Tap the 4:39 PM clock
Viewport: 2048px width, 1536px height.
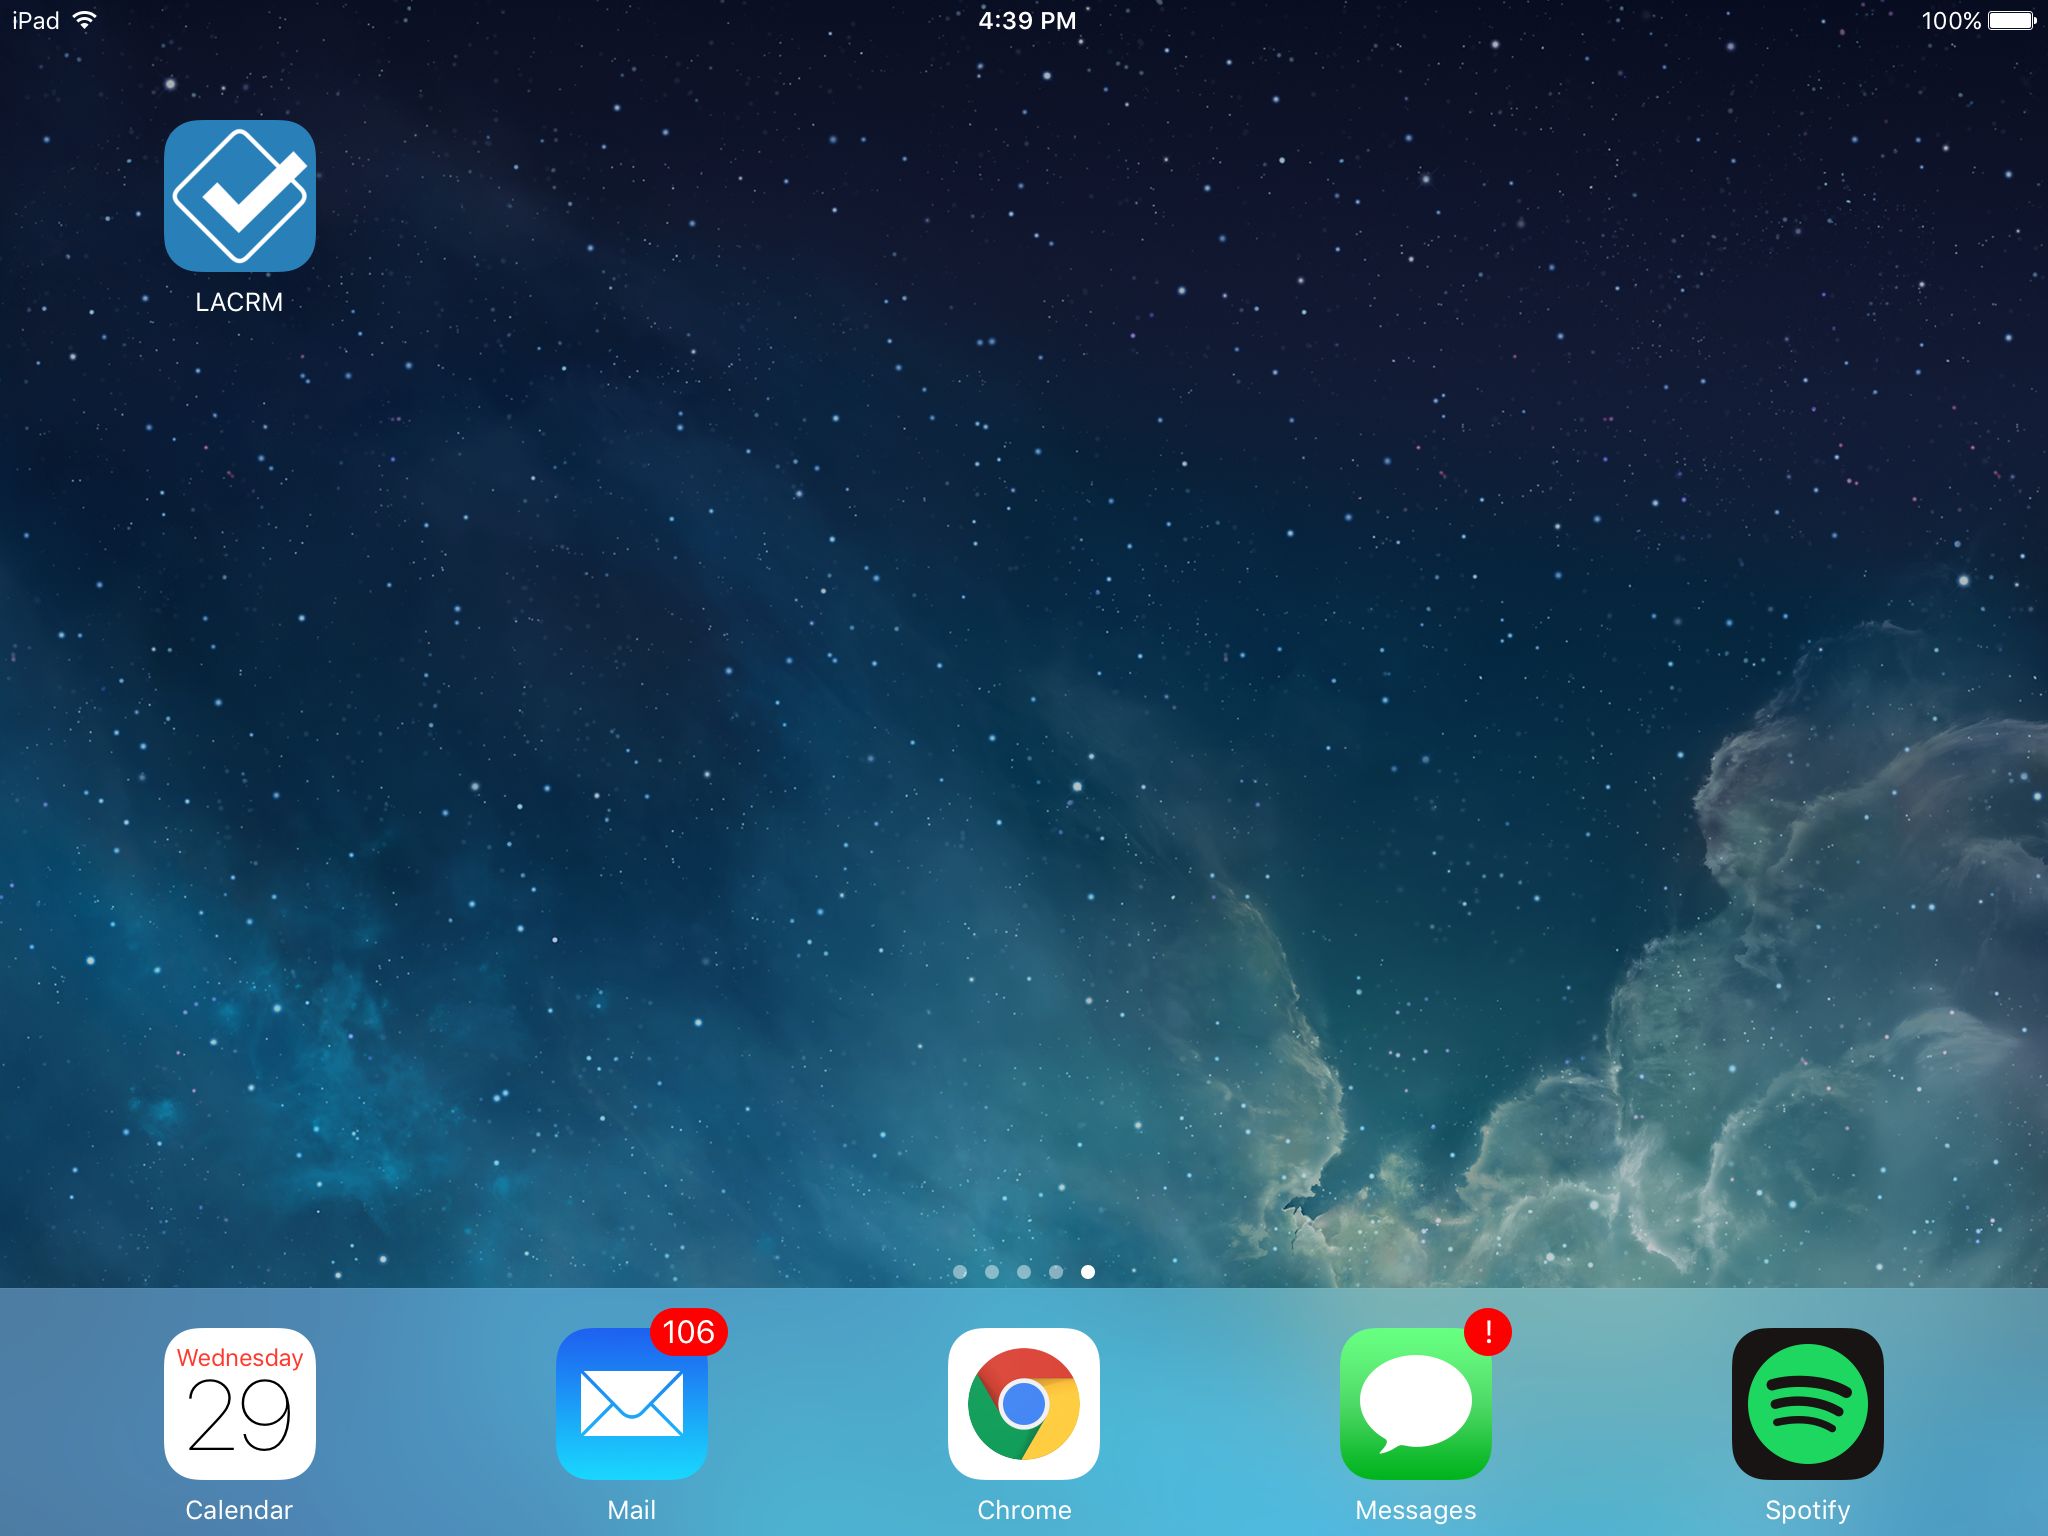click(x=1027, y=20)
